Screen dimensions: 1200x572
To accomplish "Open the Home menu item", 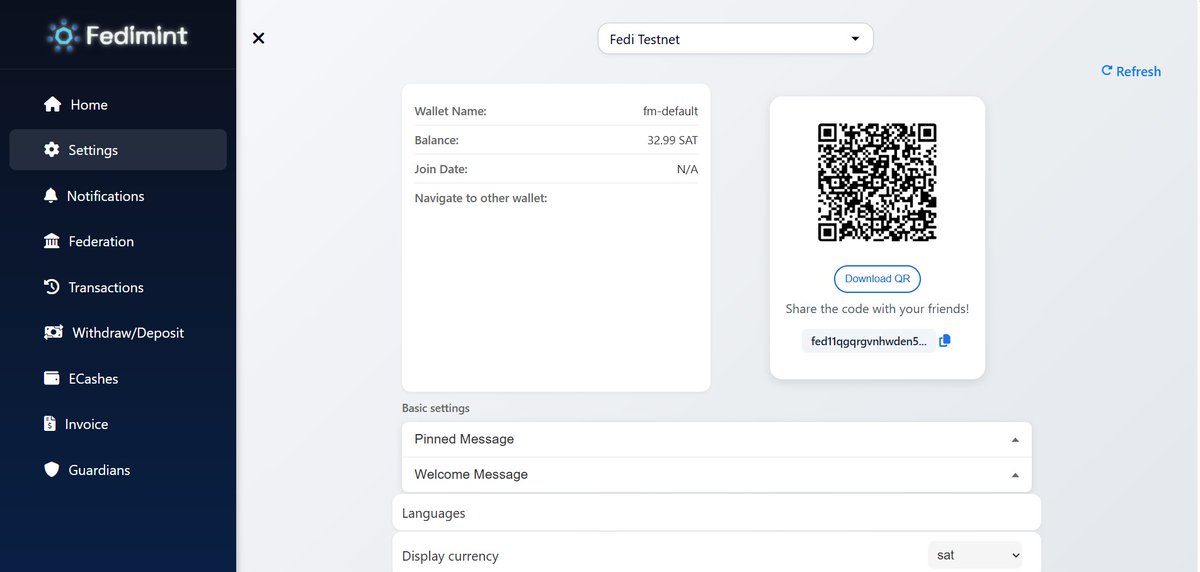I will [x=118, y=104].
